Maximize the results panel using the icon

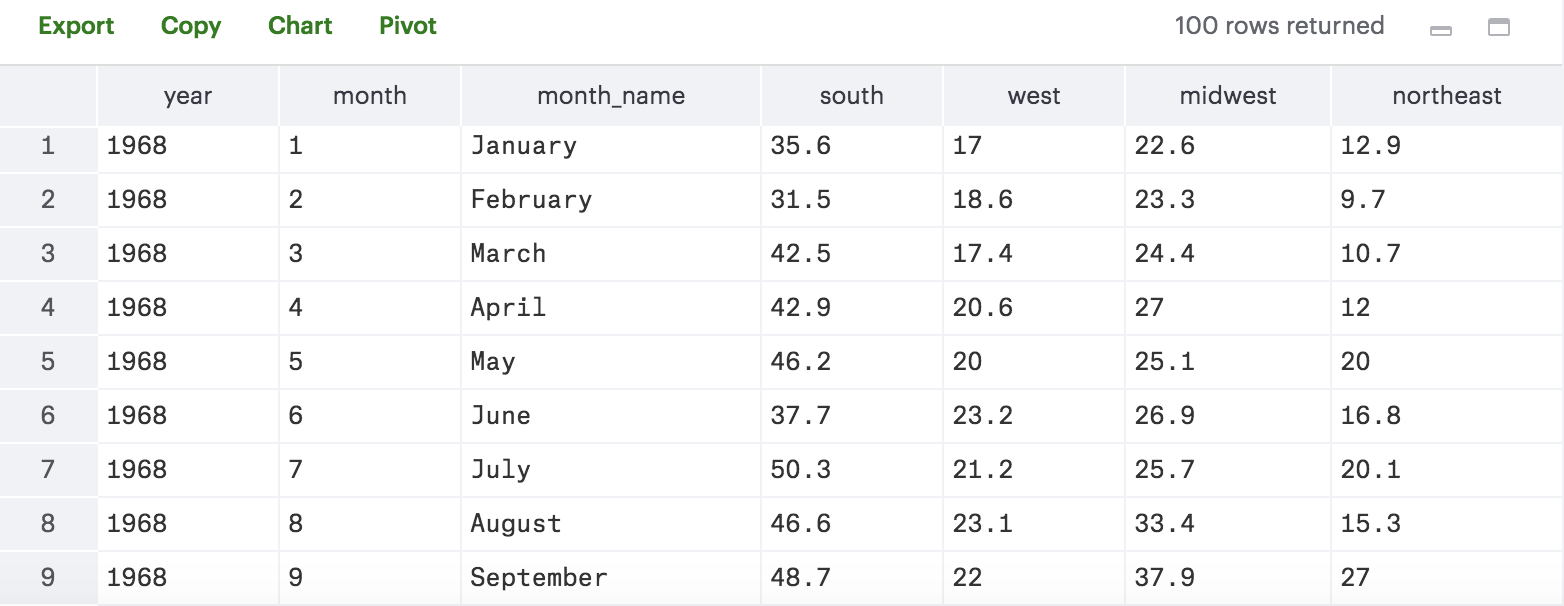click(x=1499, y=28)
